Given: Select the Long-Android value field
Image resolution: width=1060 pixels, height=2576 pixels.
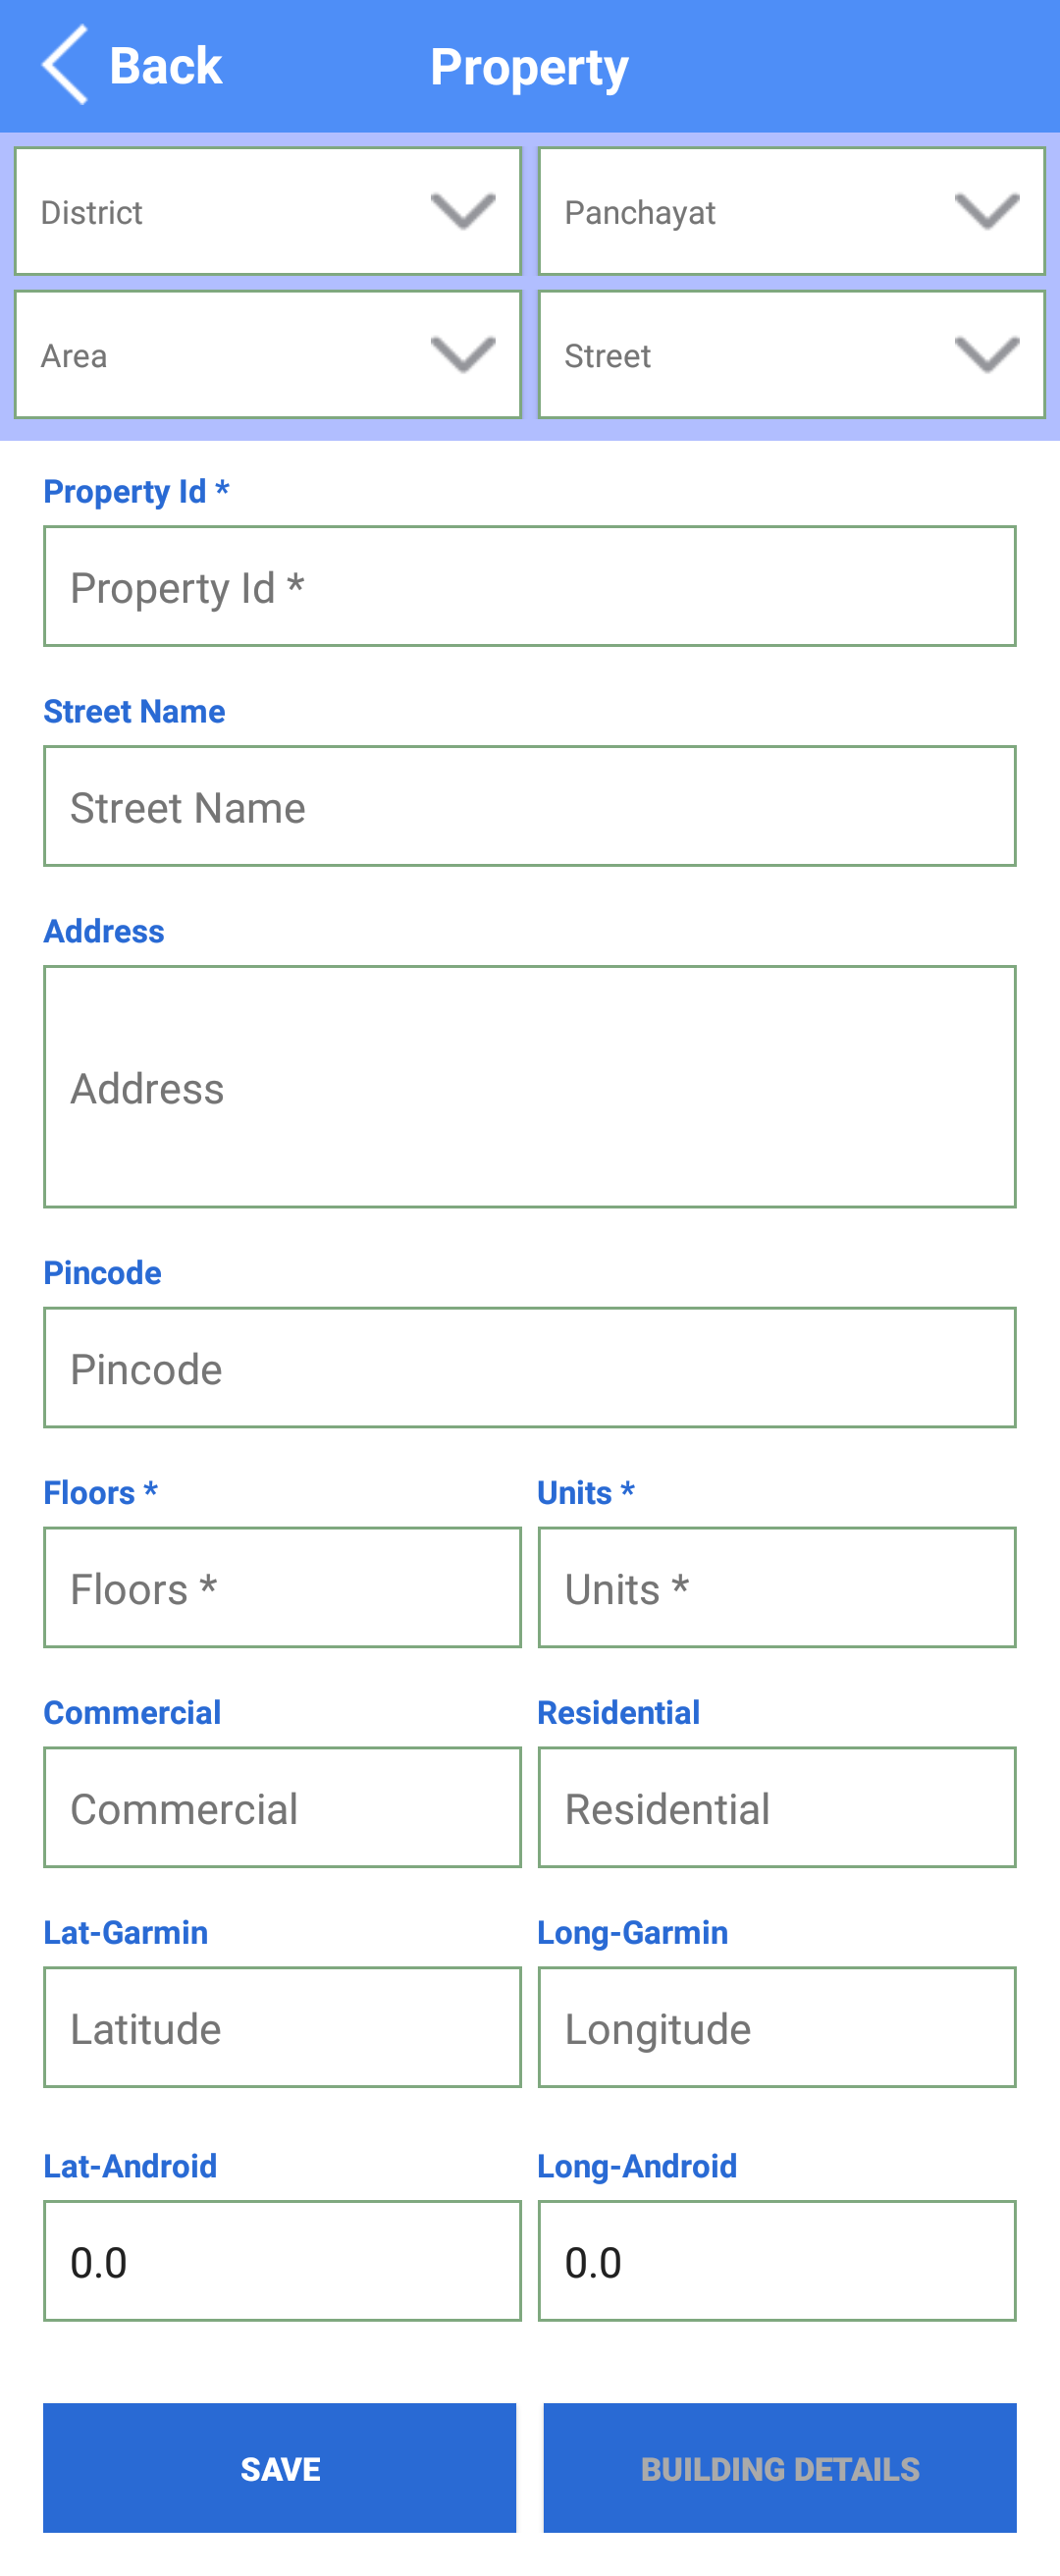Looking at the screenshot, I should coord(777,2261).
